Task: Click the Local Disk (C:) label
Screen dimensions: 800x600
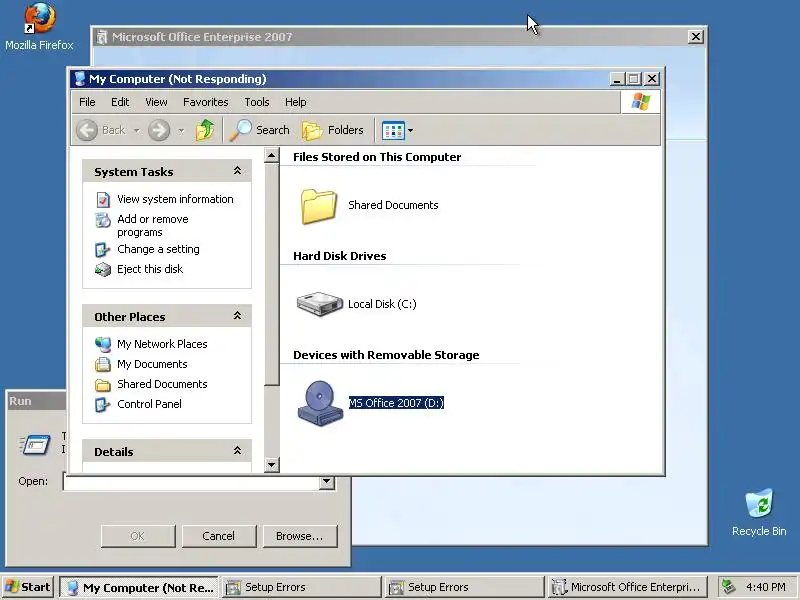Action: 382,304
